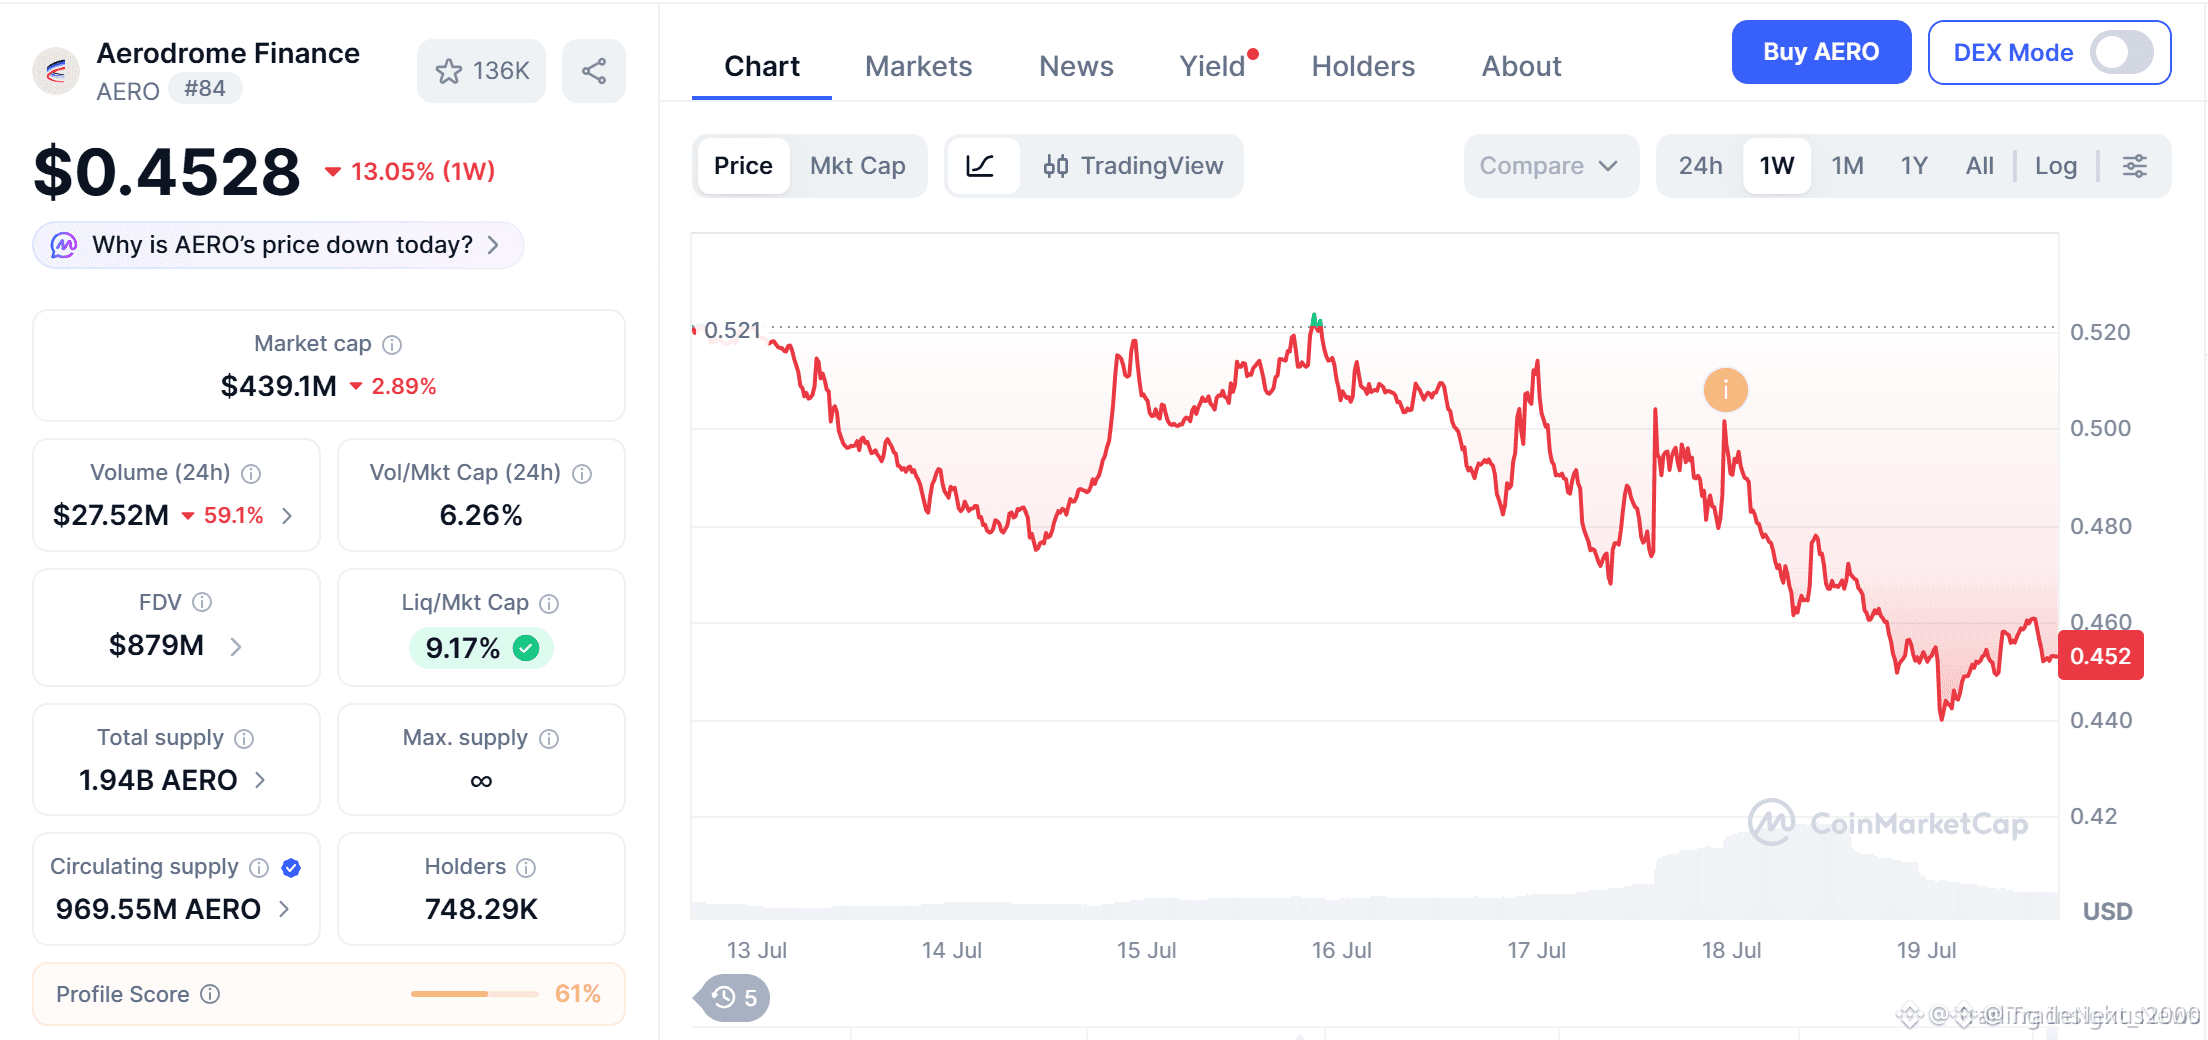Open the Yield tab
Image resolution: width=2208 pixels, height=1040 pixels.
(x=1212, y=66)
